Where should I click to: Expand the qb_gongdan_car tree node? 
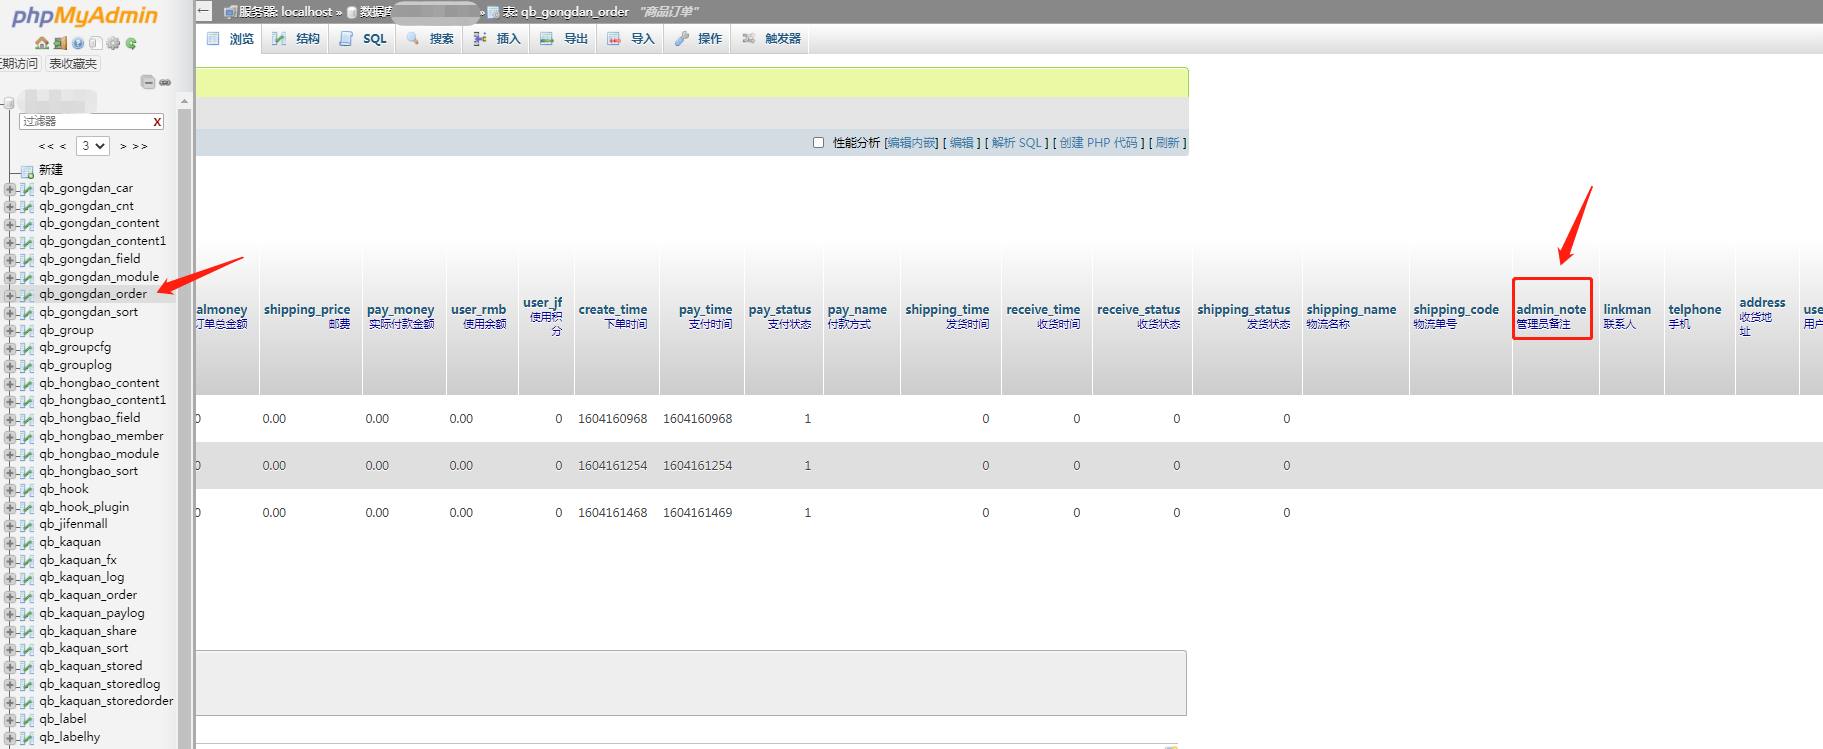10,189
